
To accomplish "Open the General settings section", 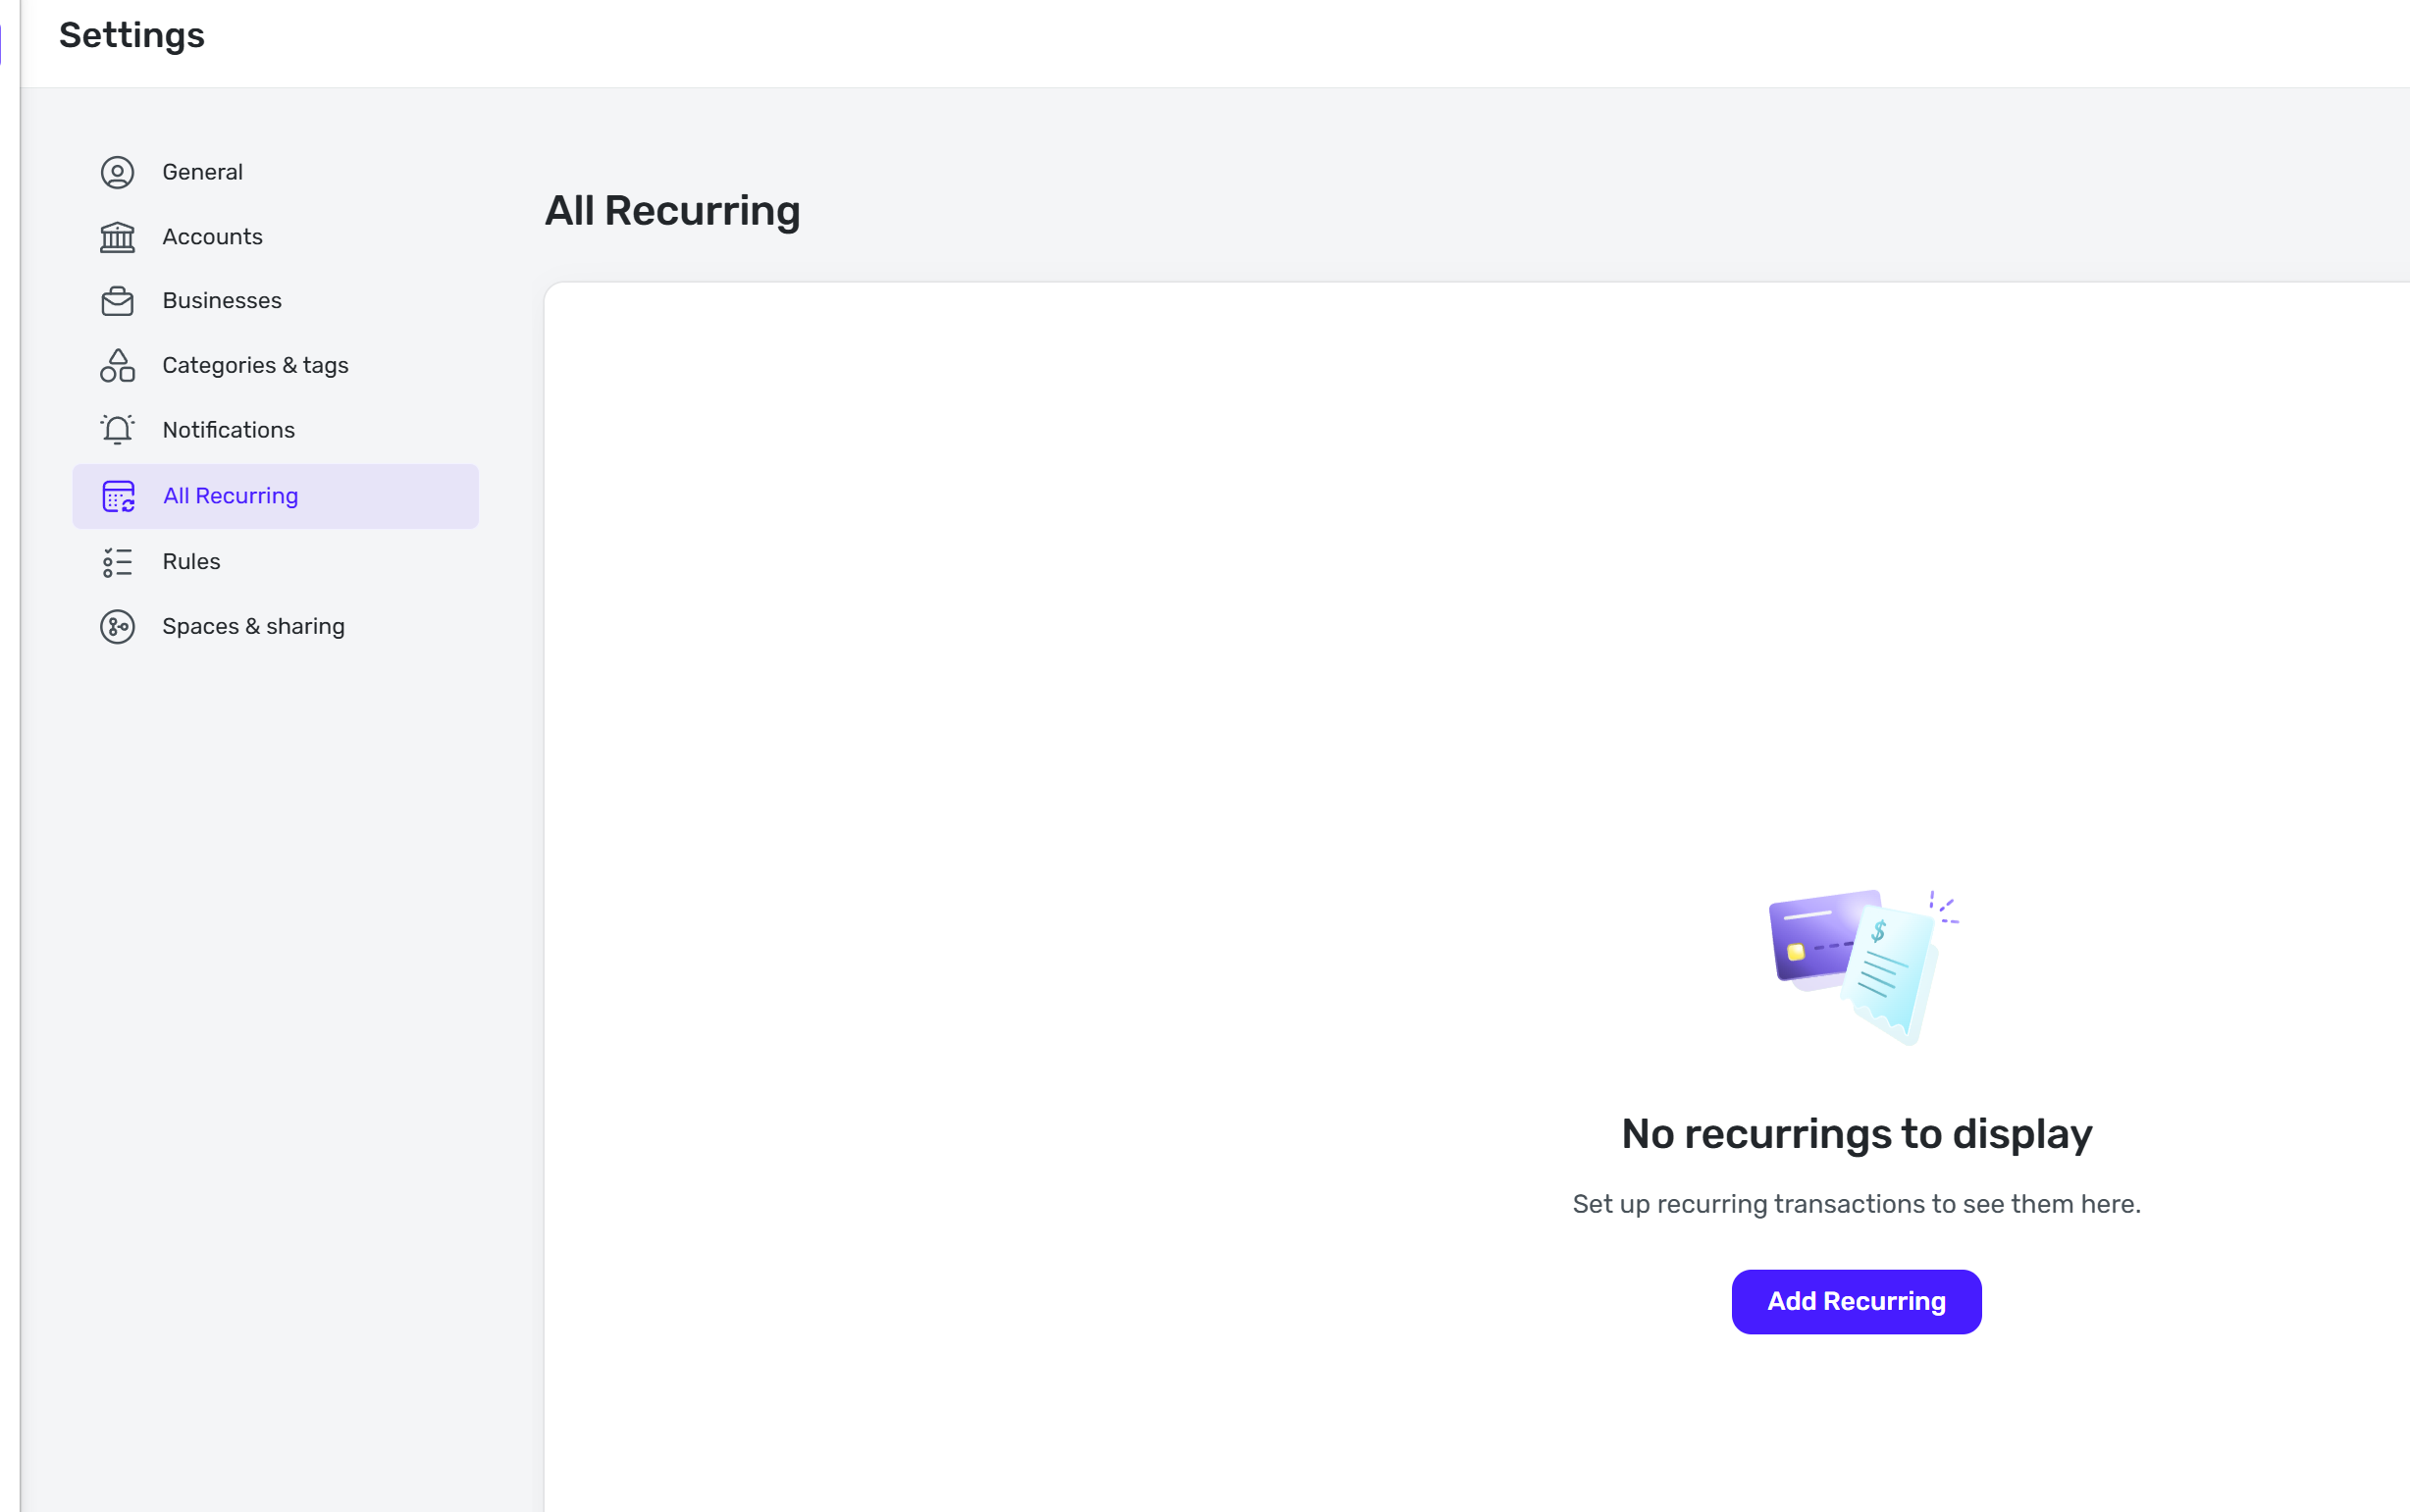I will click(x=202, y=172).
